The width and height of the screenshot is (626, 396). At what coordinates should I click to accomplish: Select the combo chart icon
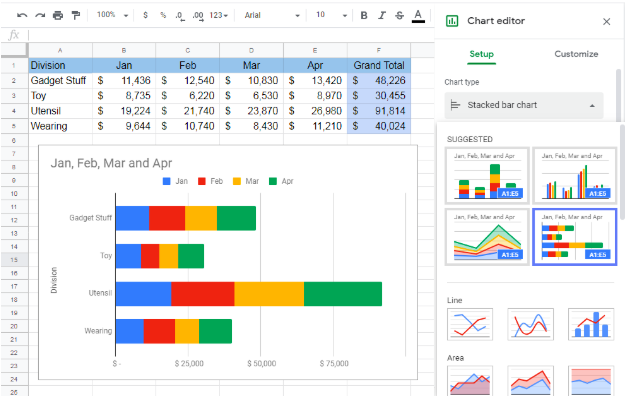[591, 324]
